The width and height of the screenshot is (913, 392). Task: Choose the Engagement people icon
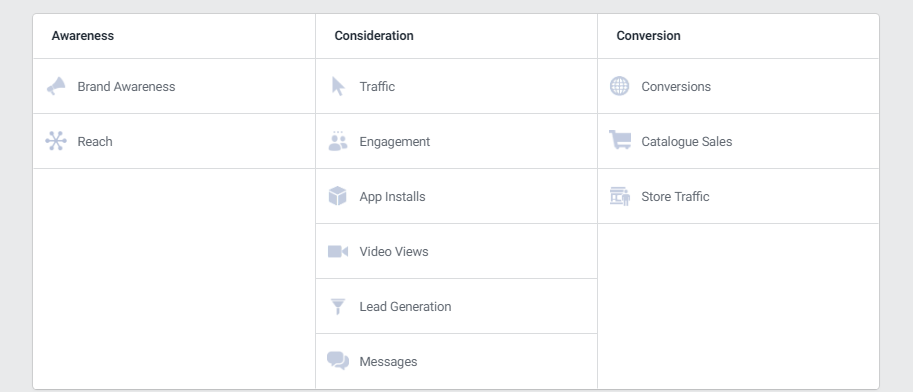click(x=338, y=142)
